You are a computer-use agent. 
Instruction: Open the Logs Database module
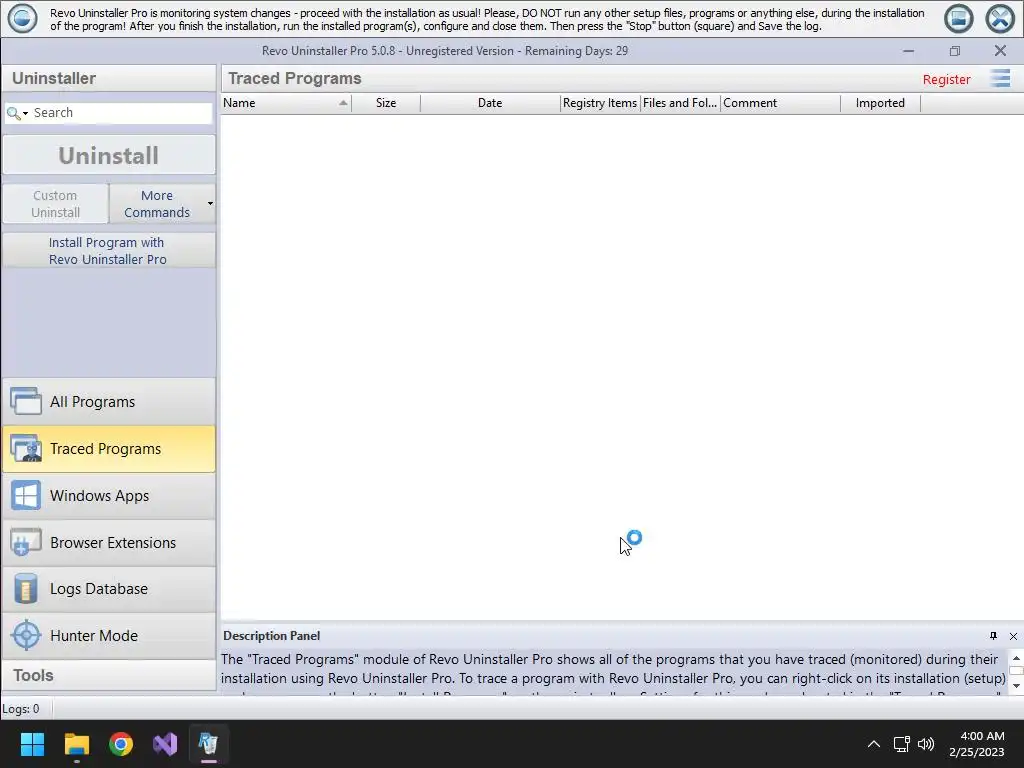click(108, 589)
